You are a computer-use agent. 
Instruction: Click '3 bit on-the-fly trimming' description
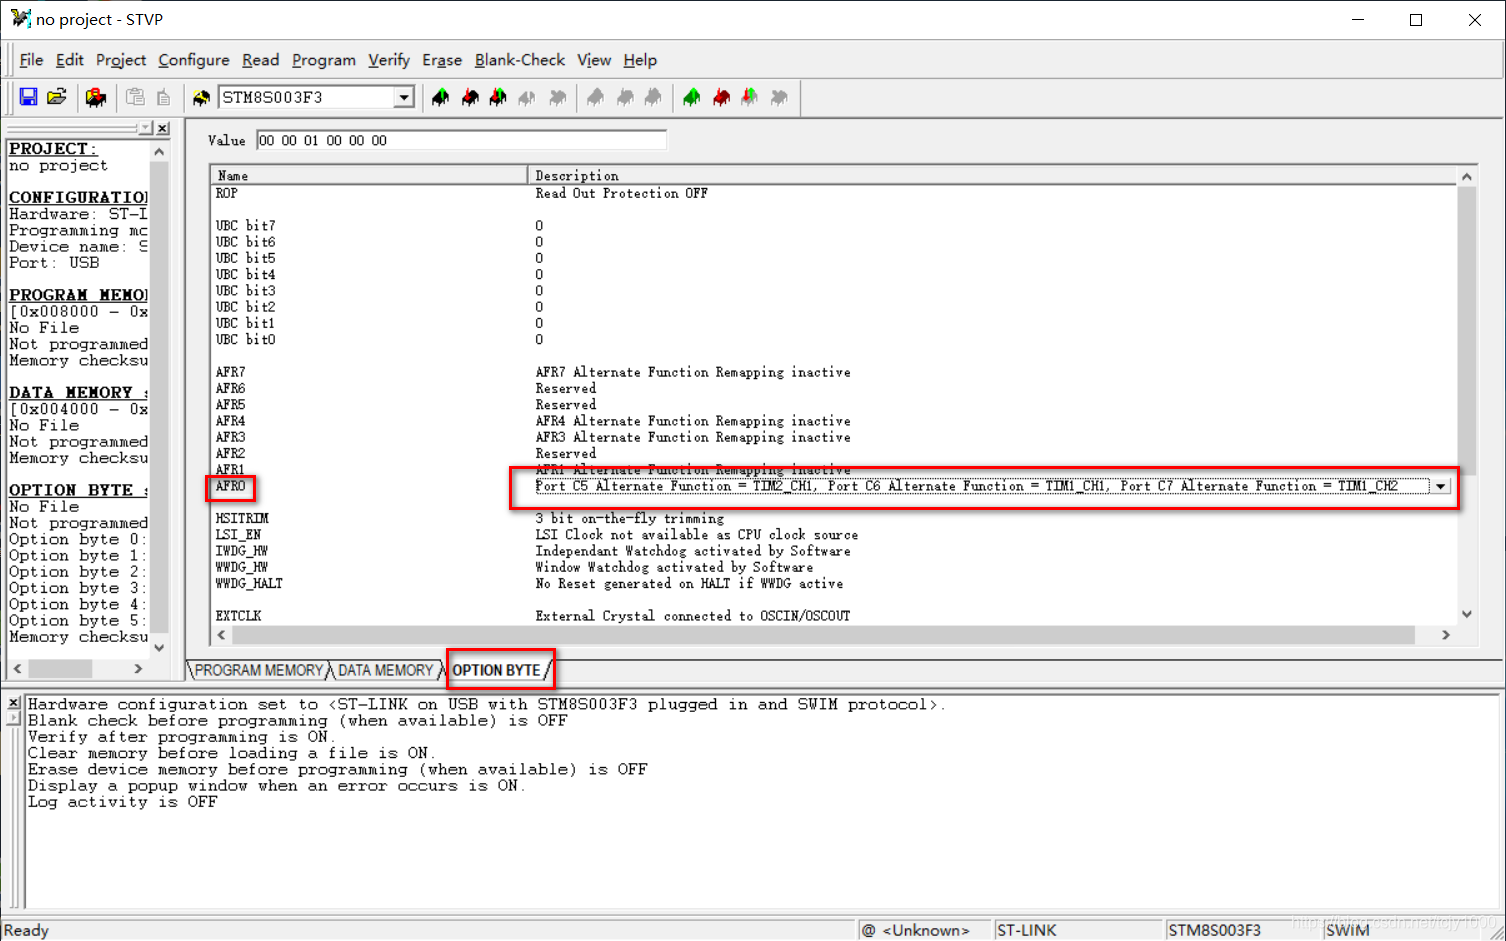(630, 518)
